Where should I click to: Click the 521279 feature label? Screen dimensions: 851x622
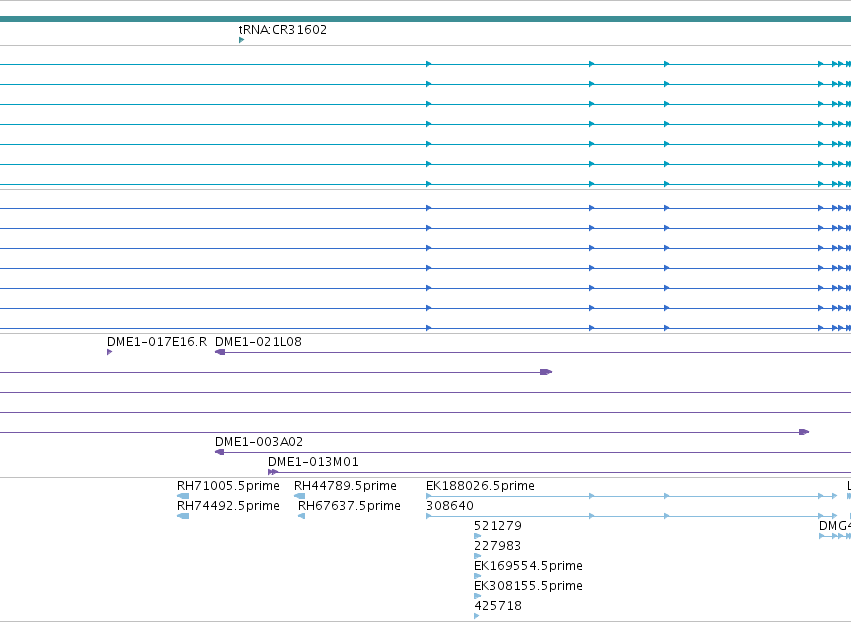click(x=498, y=526)
